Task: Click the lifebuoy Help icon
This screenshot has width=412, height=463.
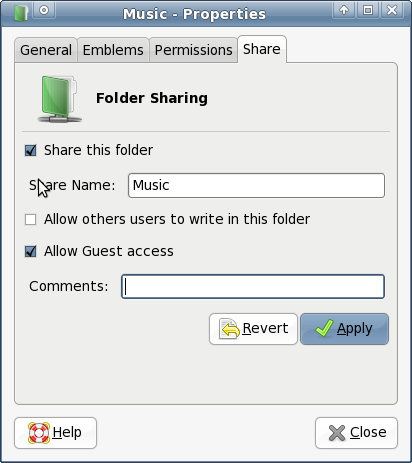Action: [39, 433]
